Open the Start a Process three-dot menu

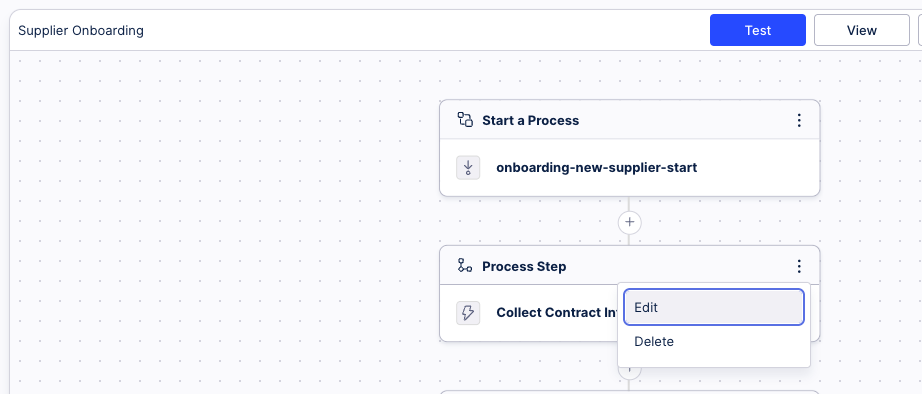(799, 121)
